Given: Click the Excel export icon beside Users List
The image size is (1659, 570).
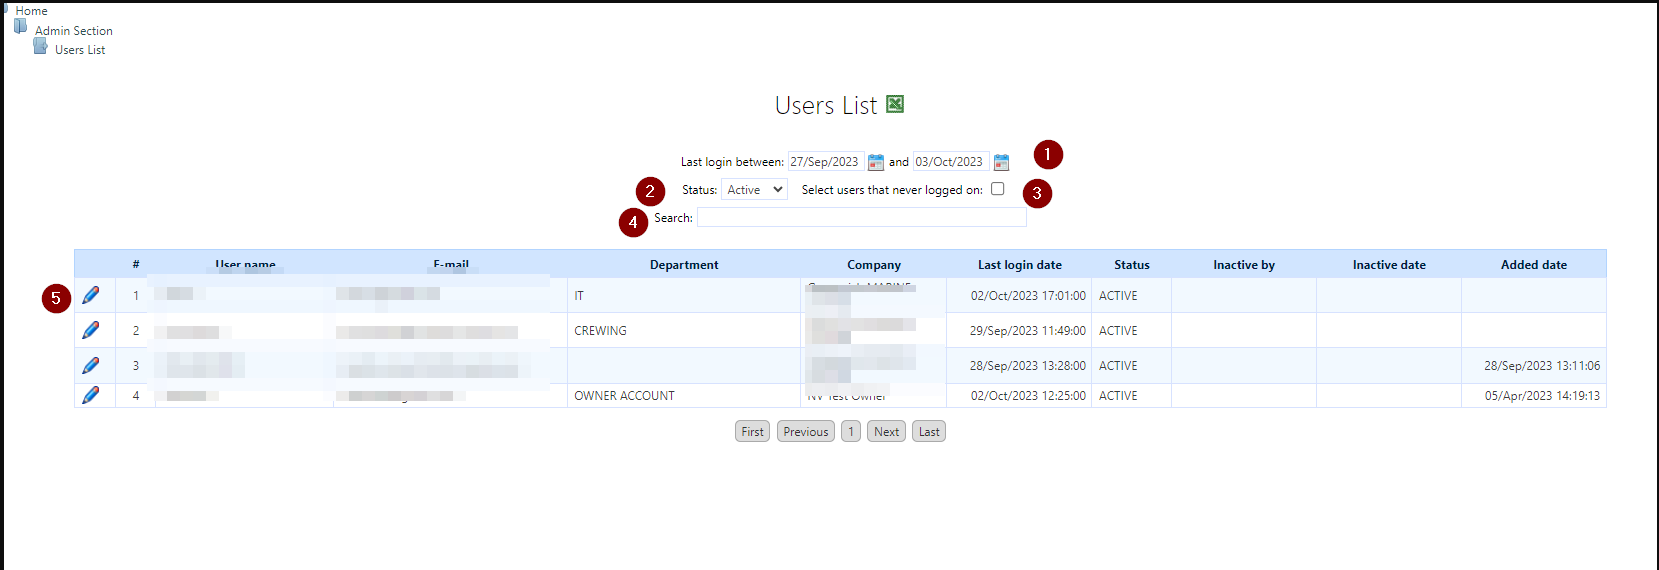Looking at the screenshot, I should (x=895, y=104).
